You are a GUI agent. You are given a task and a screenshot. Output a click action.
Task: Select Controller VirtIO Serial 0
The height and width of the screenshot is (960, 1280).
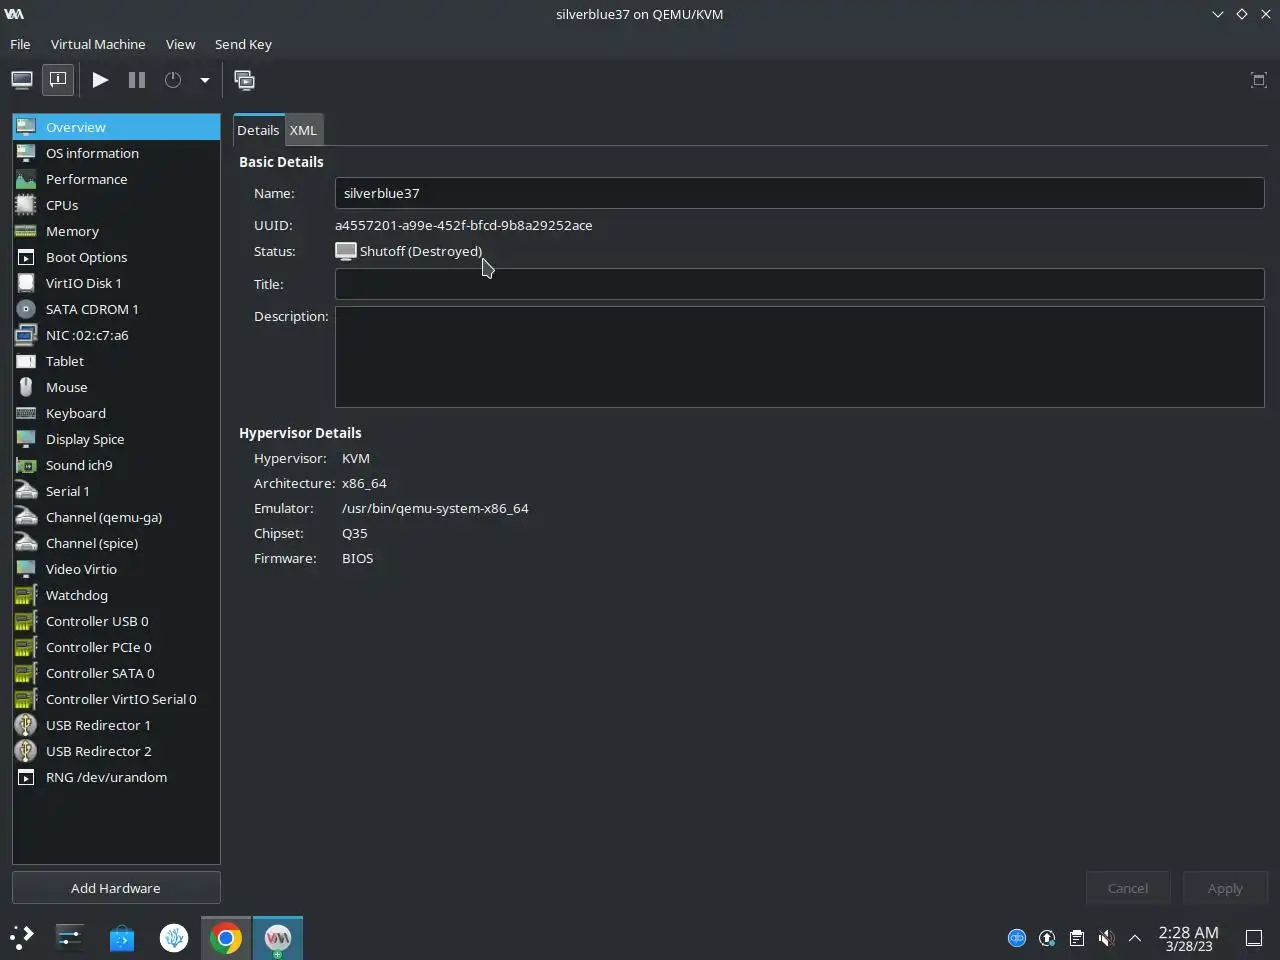click(116, 699)
